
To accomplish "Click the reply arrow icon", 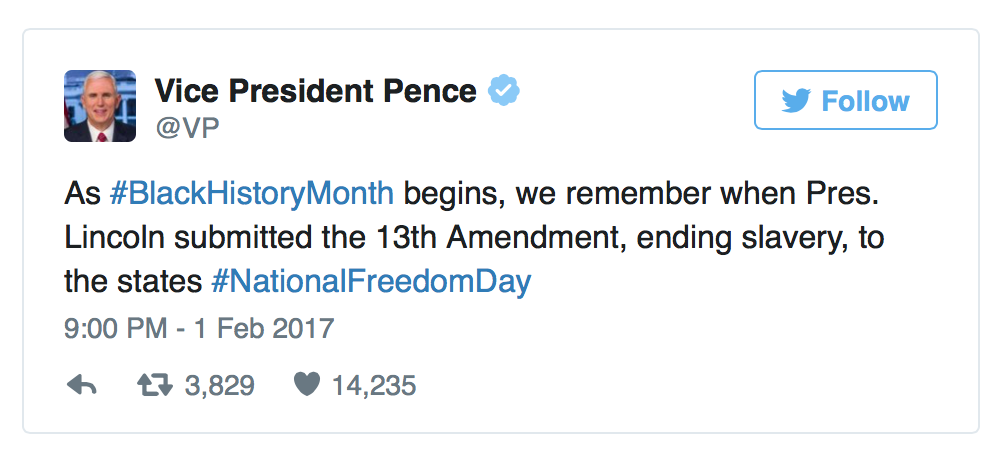I will 80,385.
